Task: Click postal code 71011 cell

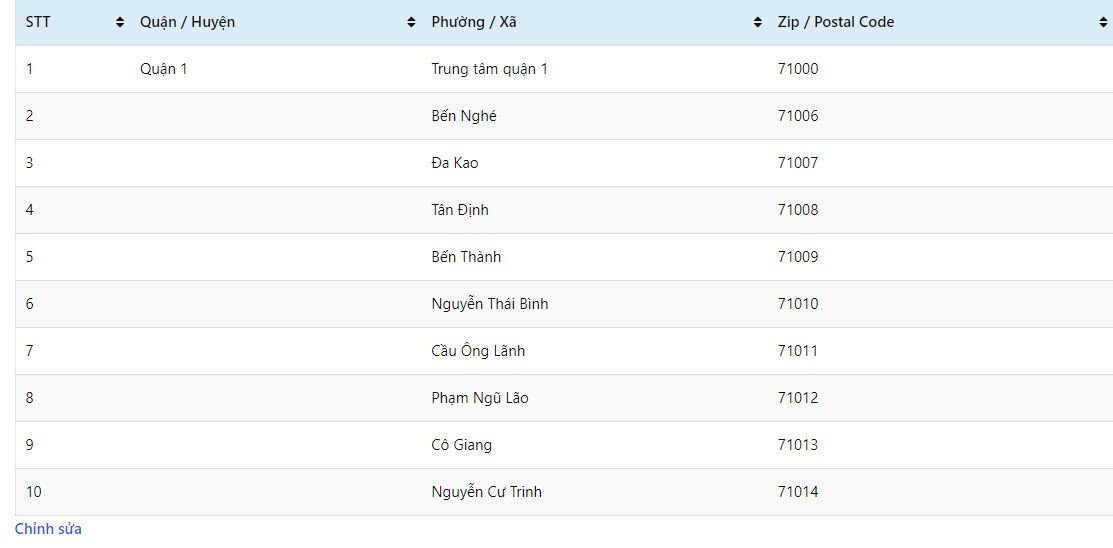Action: tap(798, 351)
